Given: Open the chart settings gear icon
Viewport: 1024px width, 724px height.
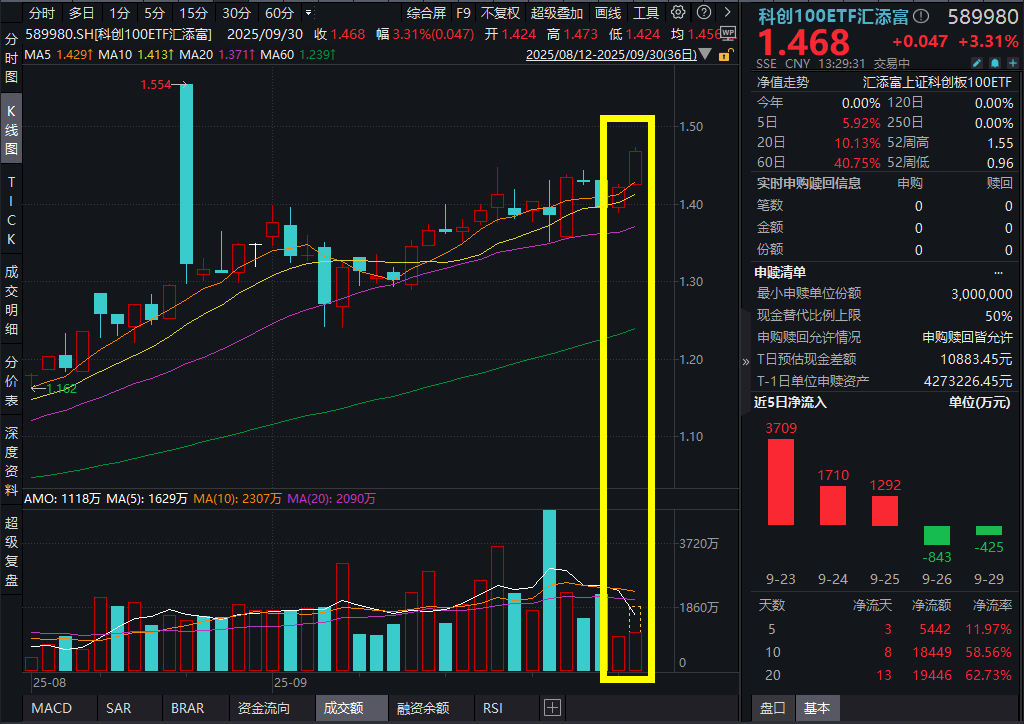Looking at the screenshot, I should pyautogui.click(x=679, y=12).
